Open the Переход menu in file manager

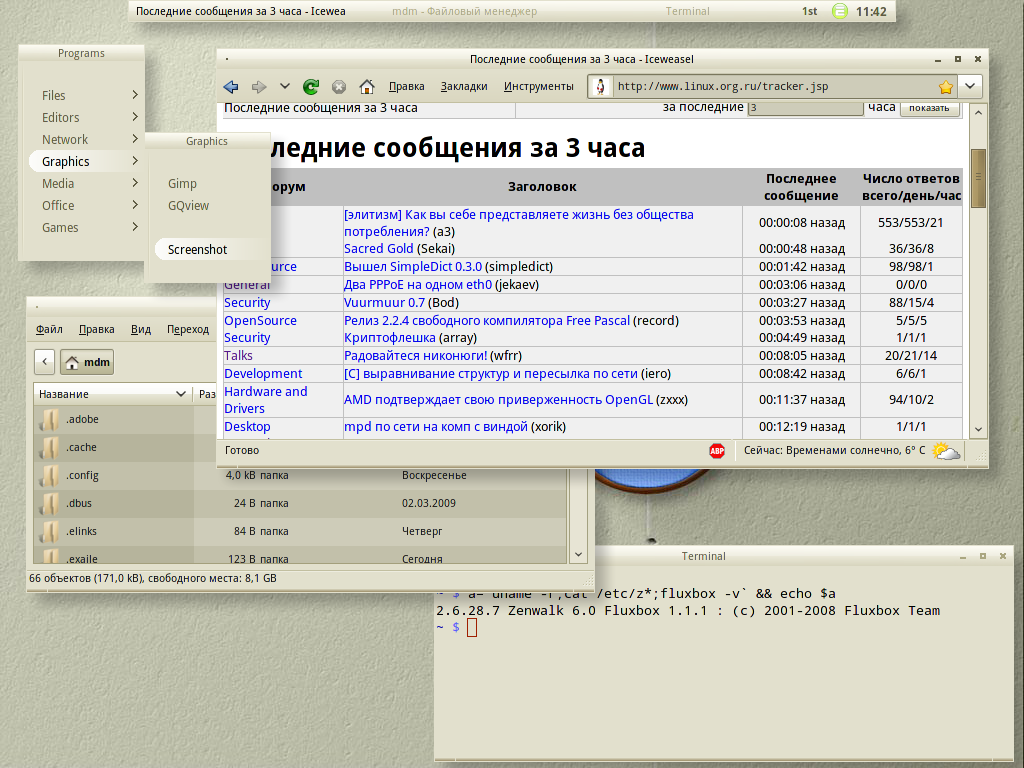(x=187, y=329)
